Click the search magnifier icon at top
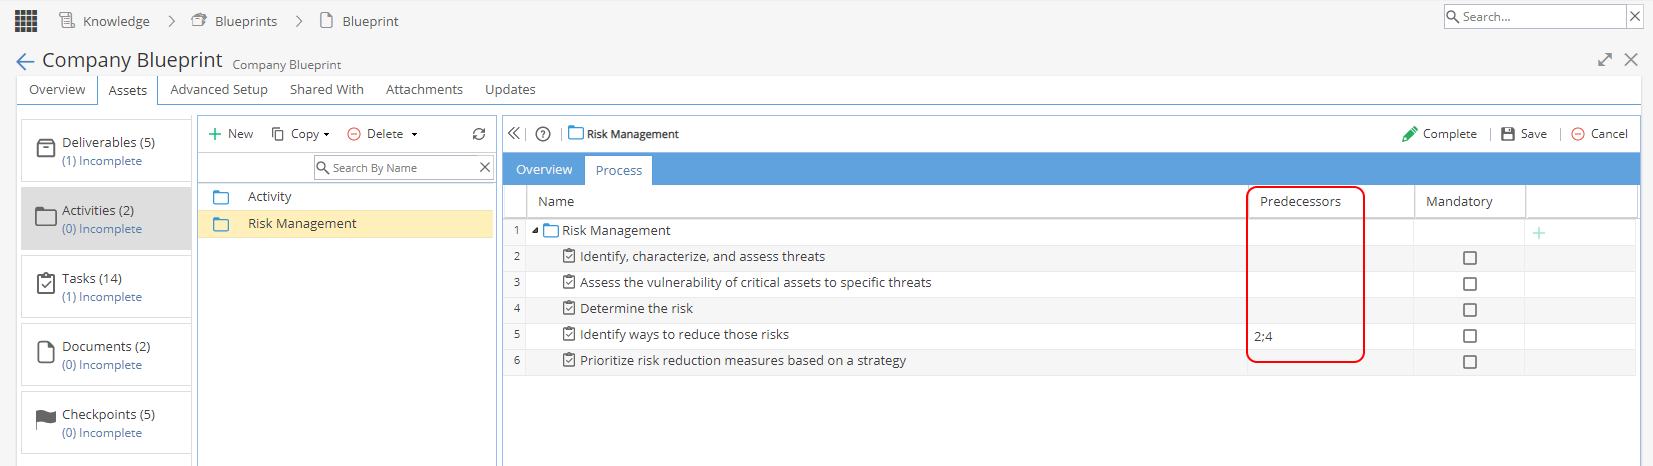This screenshot has height=466, width=1653. [x=1453, y=16]
